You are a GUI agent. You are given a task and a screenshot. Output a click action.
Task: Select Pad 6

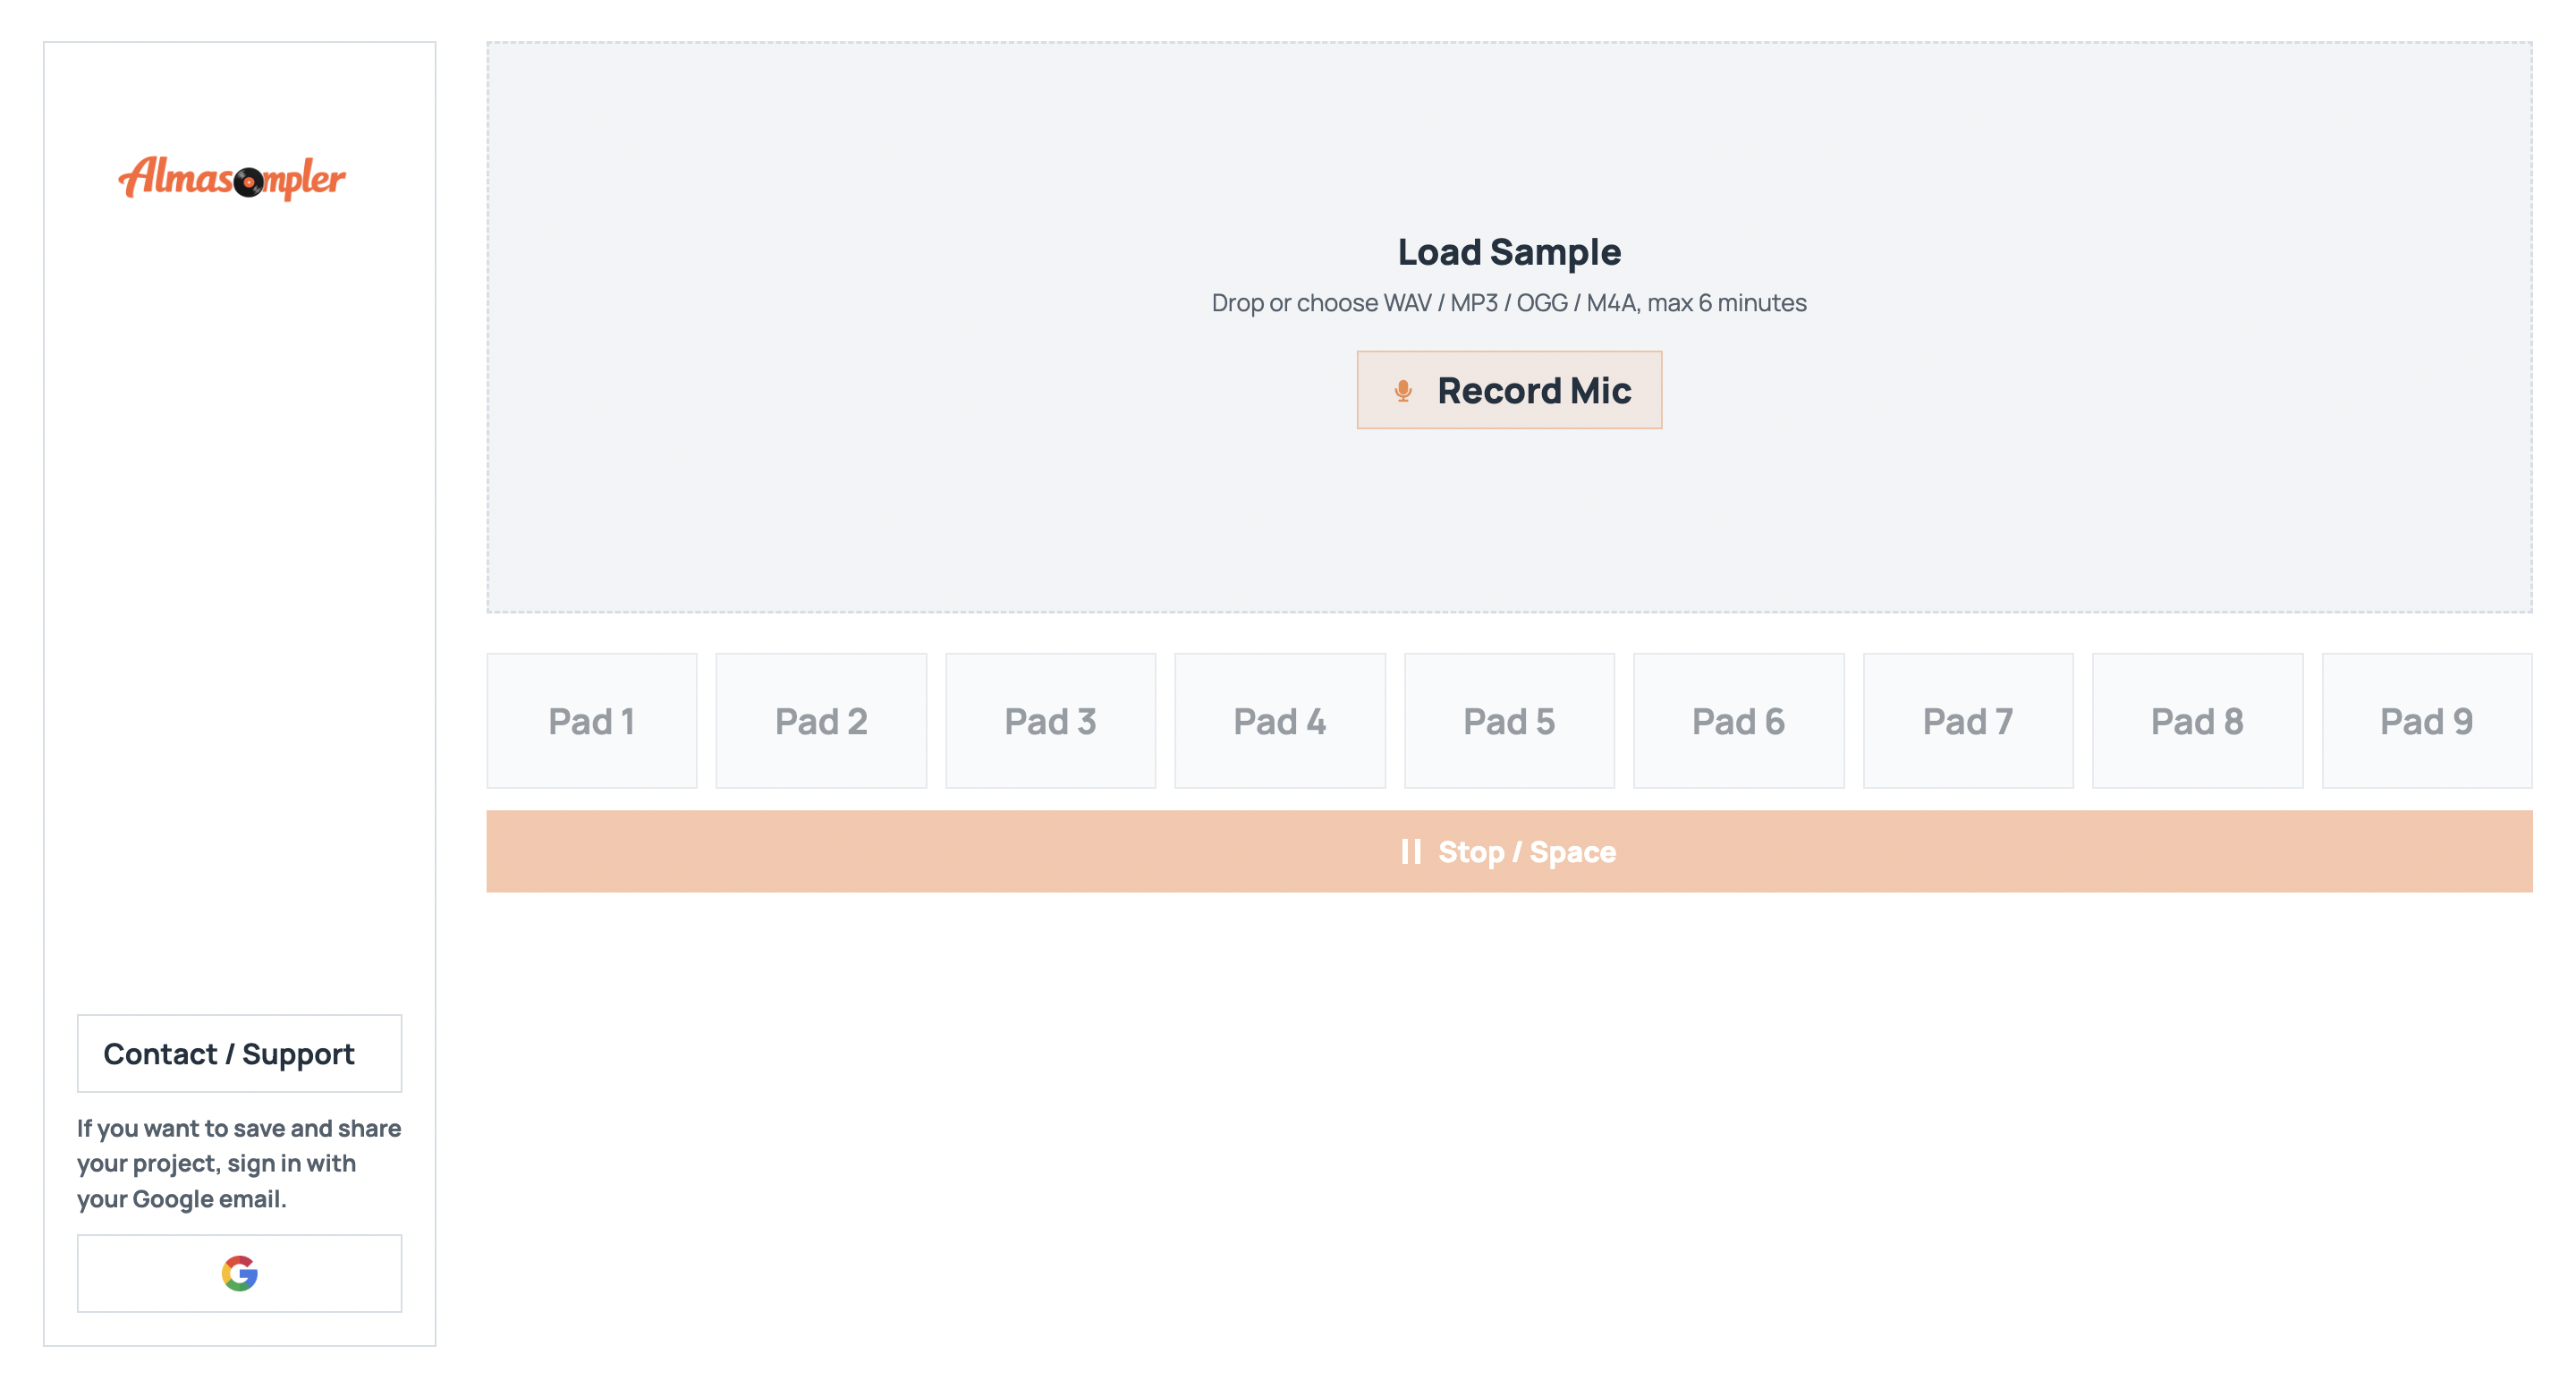pos(1738,721)
